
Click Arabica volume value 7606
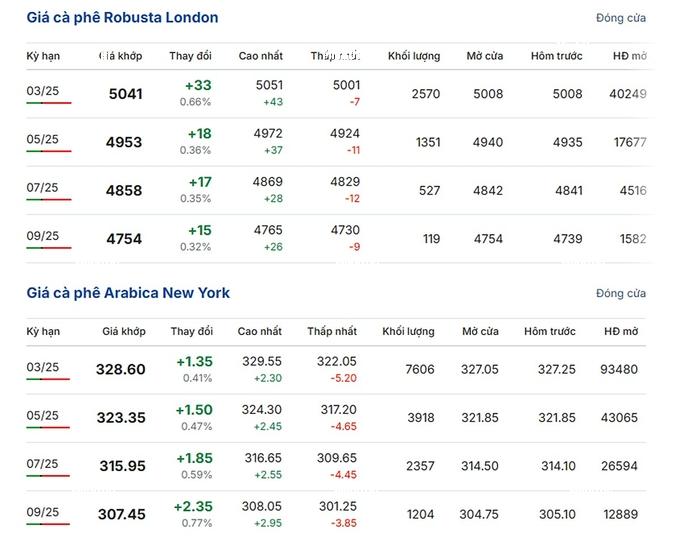420,369
